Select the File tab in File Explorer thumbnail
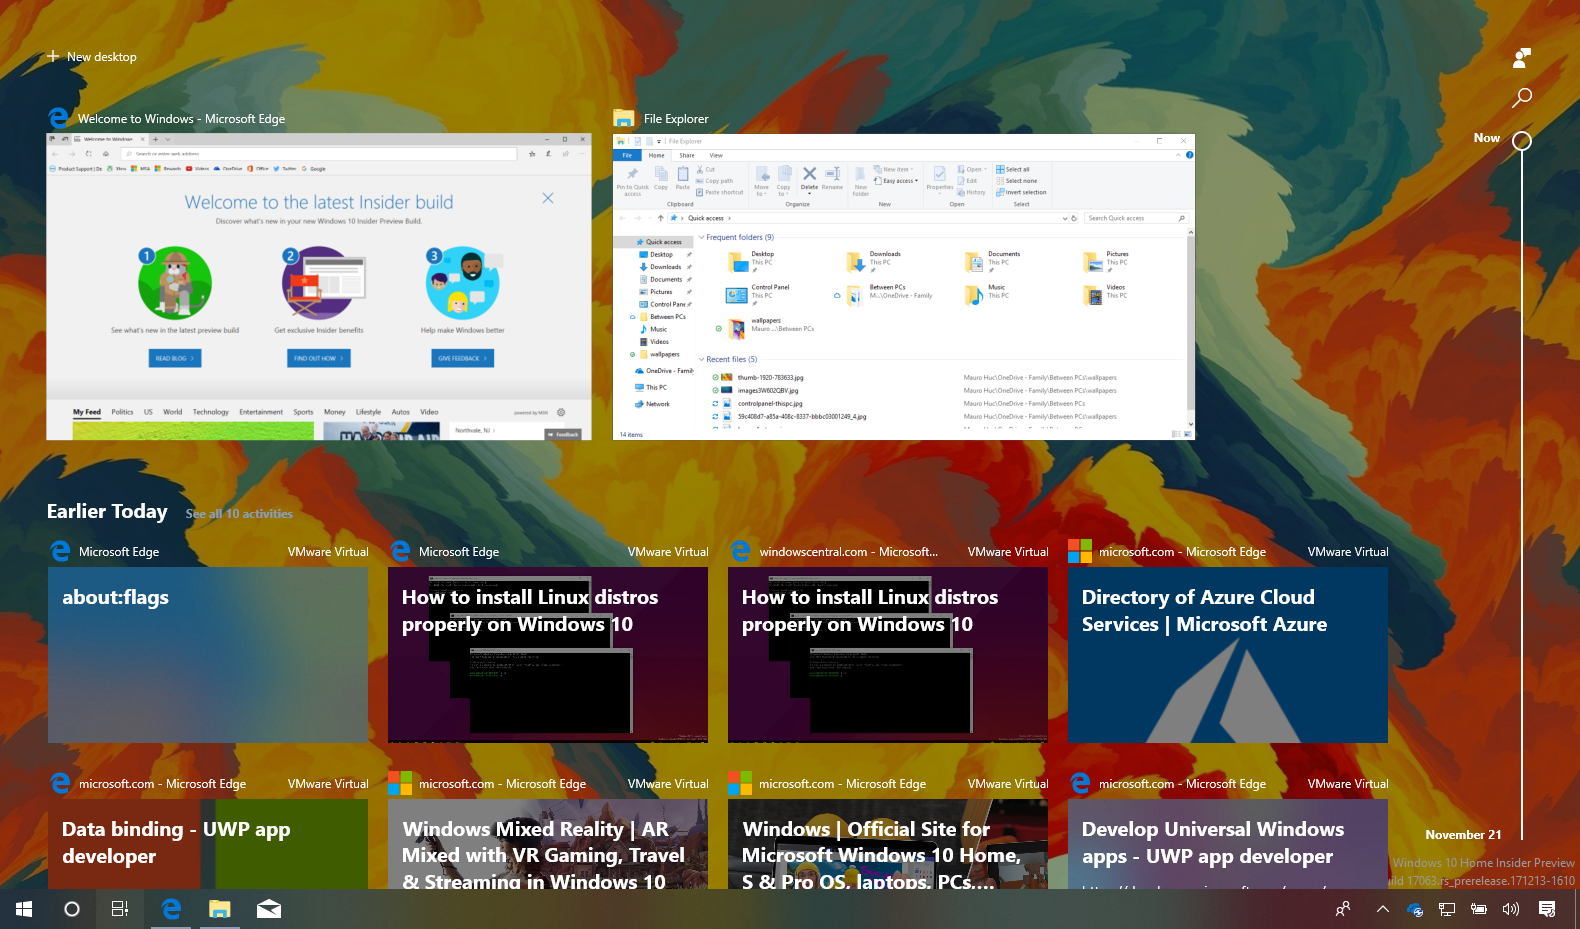 [628, 155]
